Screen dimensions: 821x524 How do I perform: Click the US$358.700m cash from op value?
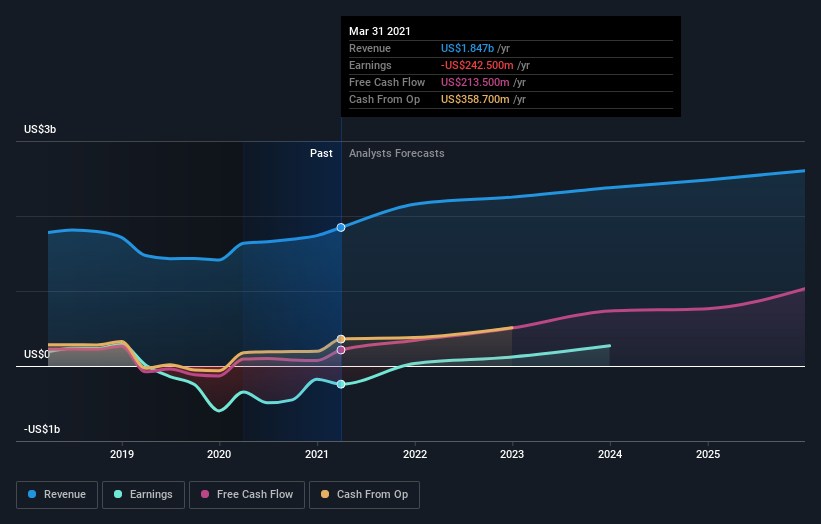(475, 99)
